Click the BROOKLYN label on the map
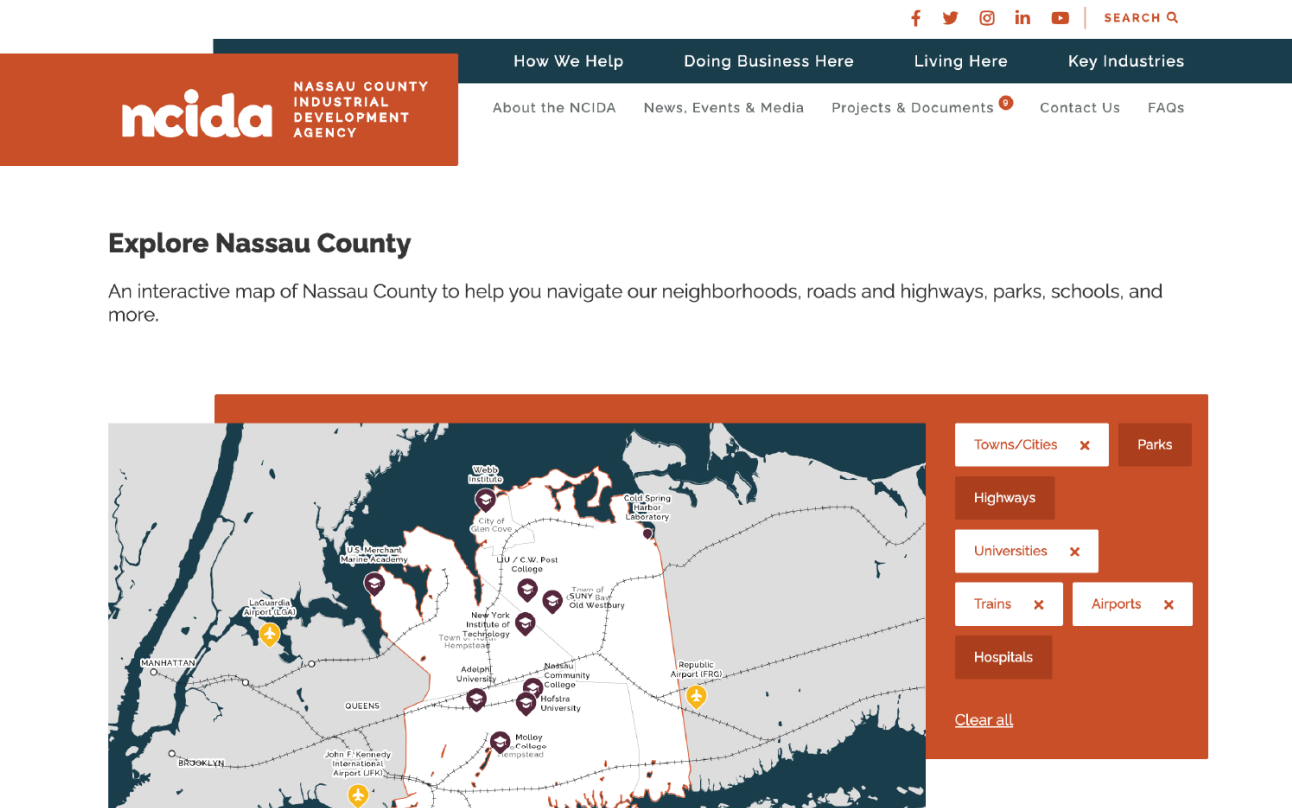 click(201, 763)
